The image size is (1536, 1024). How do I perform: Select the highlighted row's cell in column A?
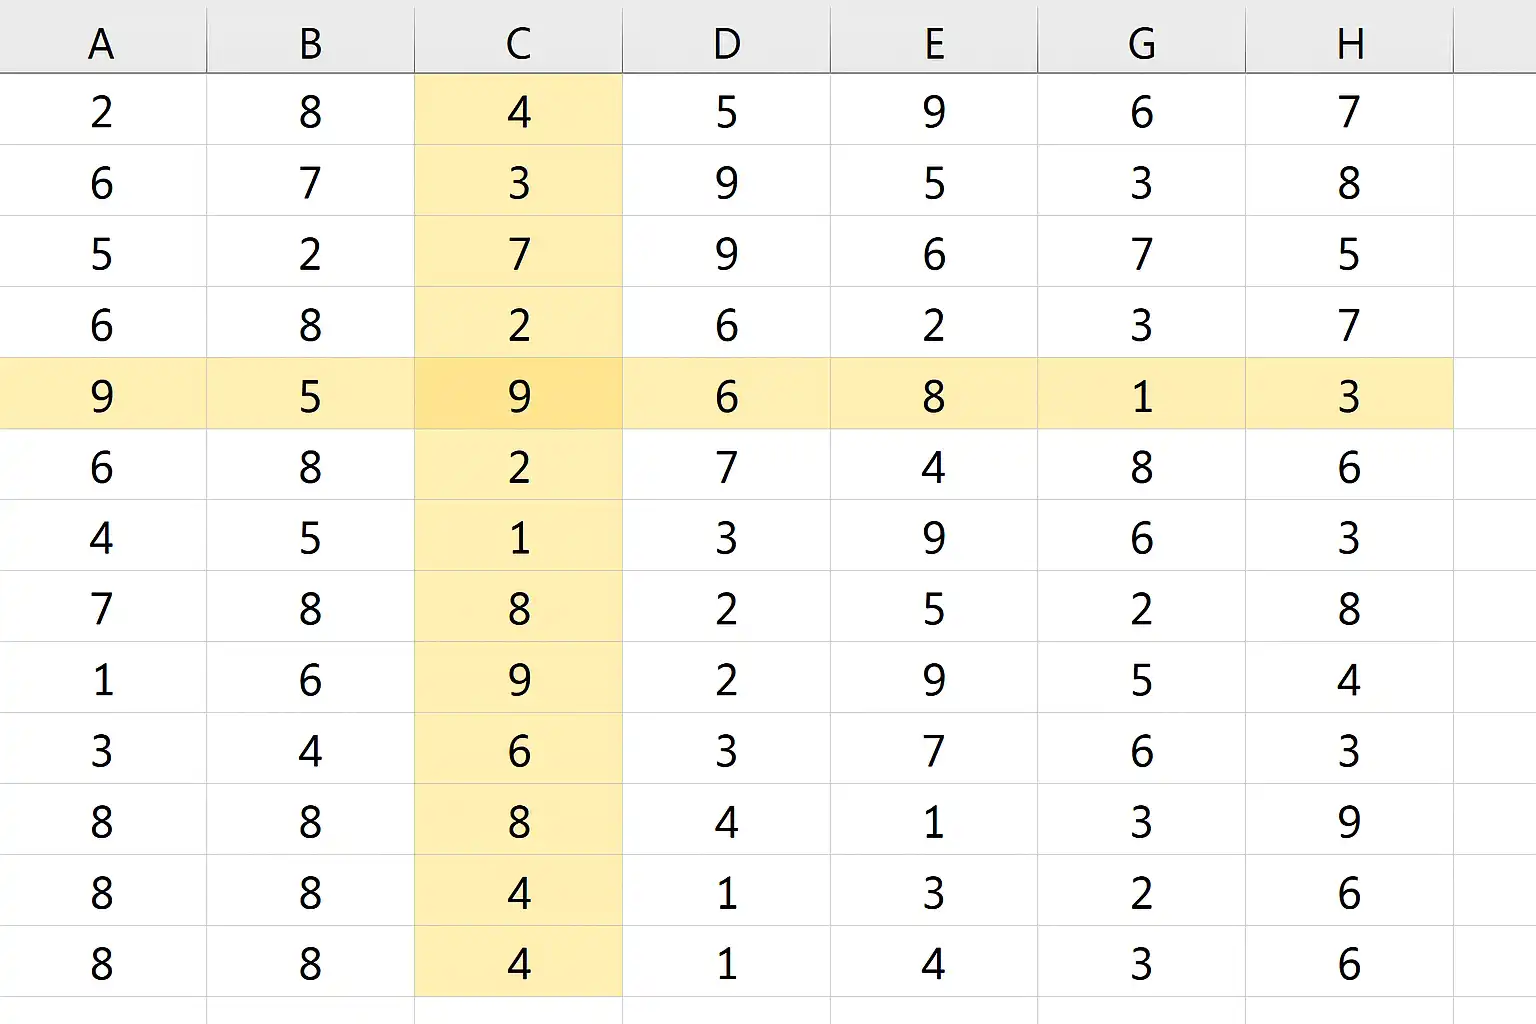tap(102, 396)
